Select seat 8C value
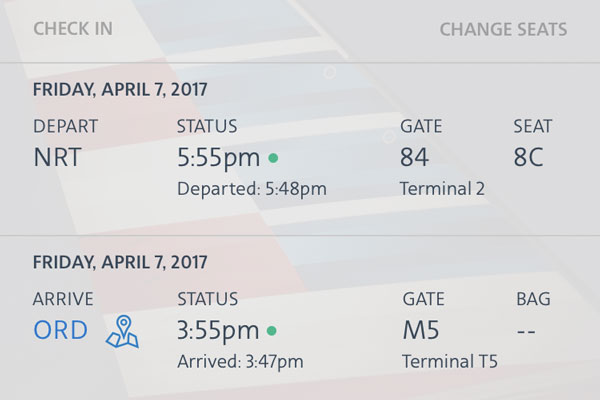This screenshot has width=600, height=400. click(x=528, y=157)
